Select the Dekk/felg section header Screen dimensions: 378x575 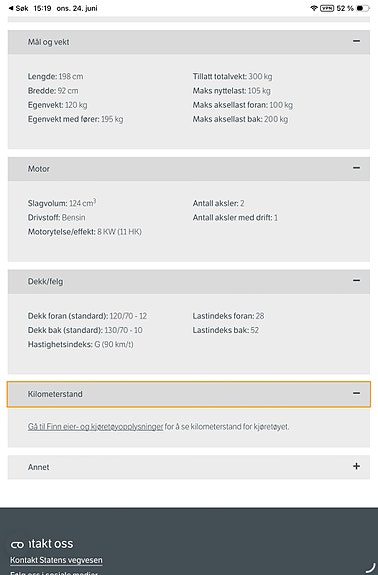[189, 281]
